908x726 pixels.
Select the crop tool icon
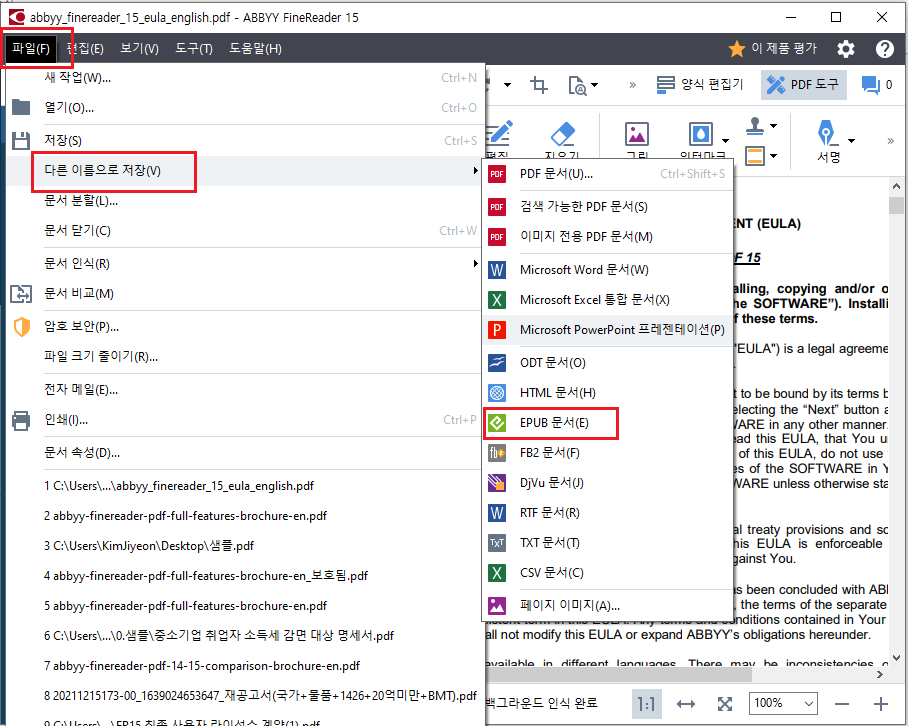[x=539, y=85]
